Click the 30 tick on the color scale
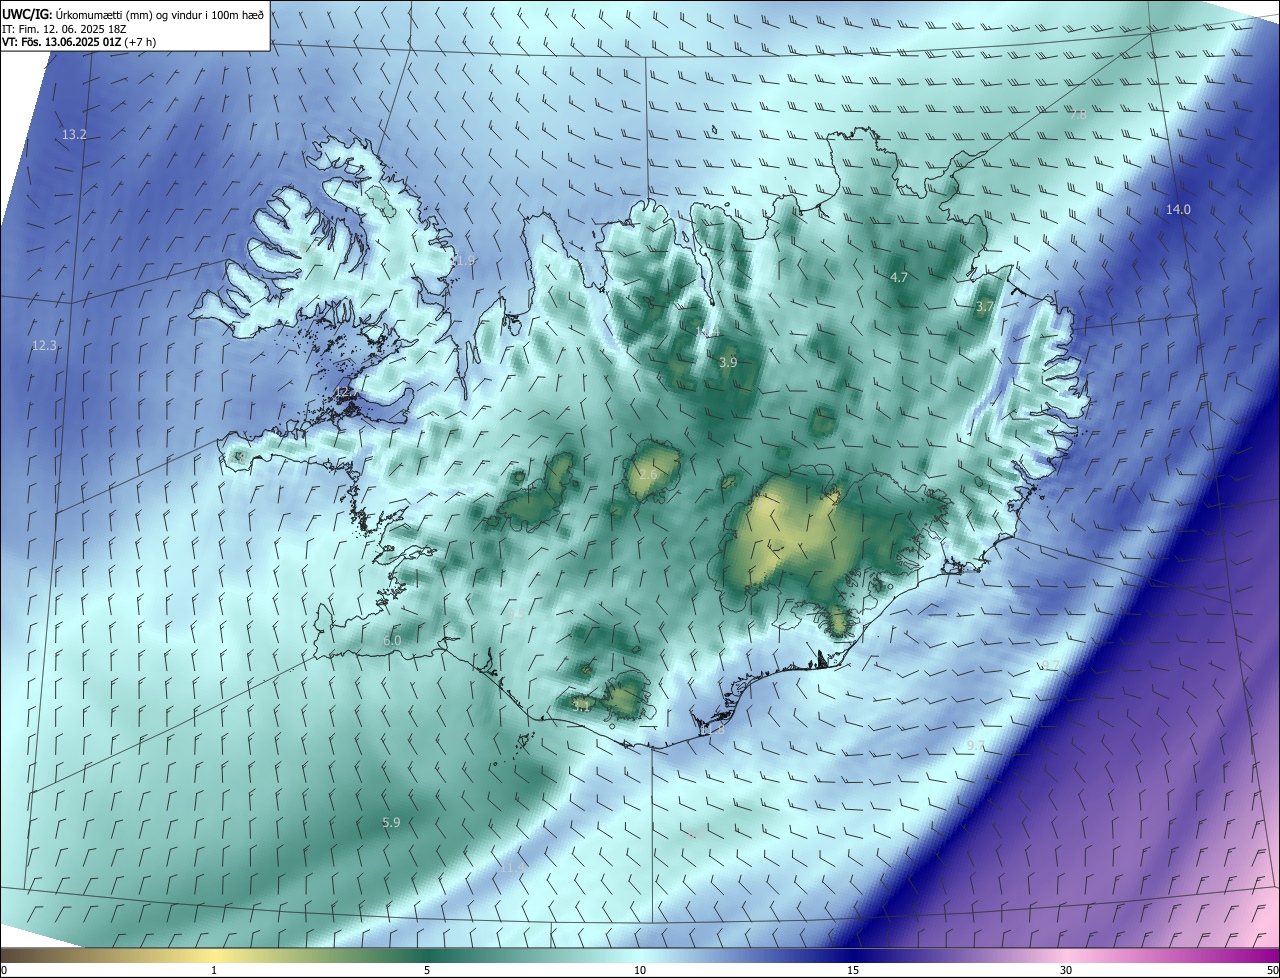 point(1066,970)
